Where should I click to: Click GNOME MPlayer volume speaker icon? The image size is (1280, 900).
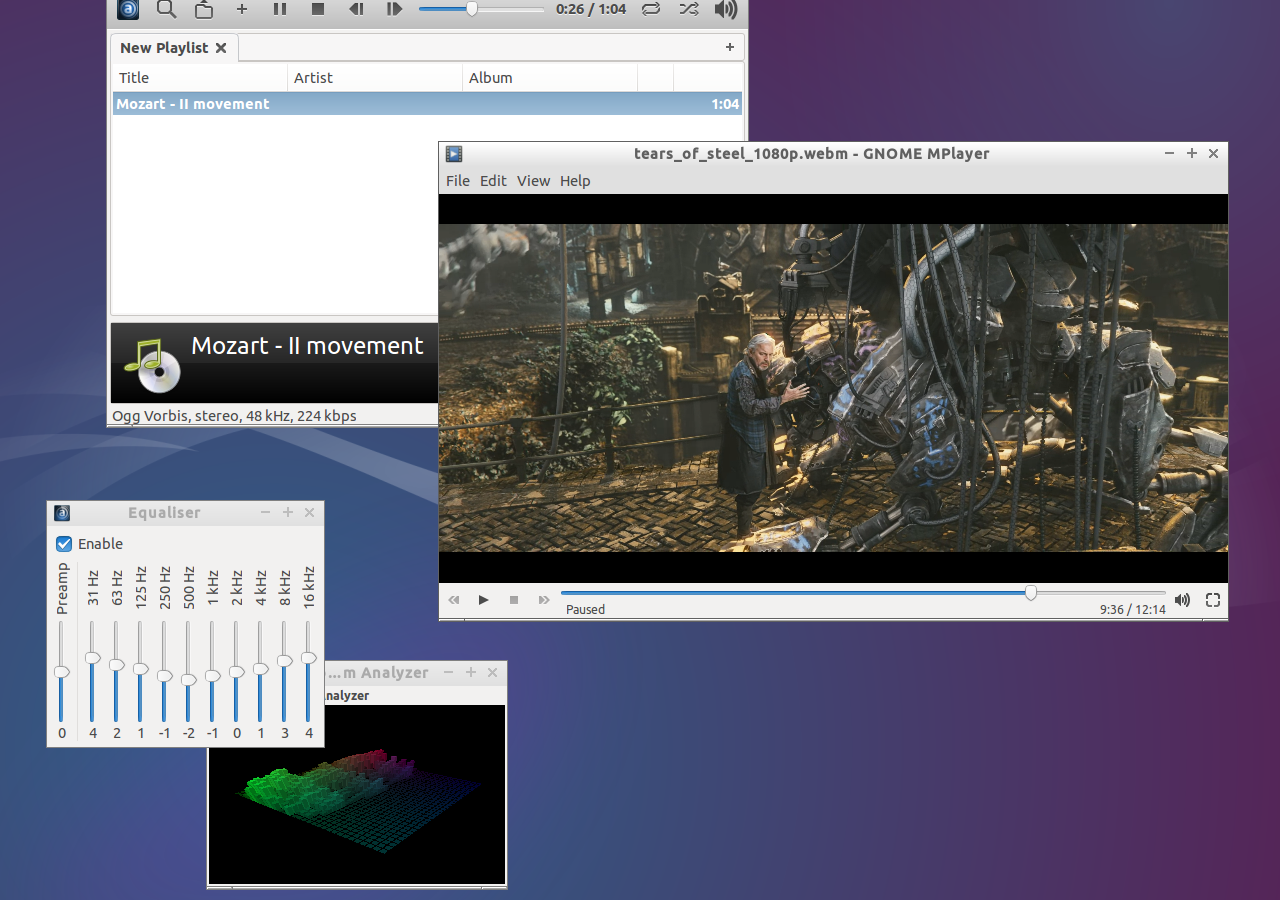click(x=1183, y=600)
